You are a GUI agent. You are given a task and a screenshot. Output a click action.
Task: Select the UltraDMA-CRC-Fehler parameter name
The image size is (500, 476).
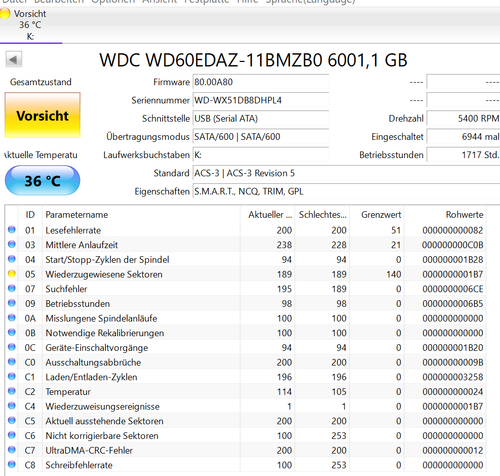pyautogui.click(x=89, y=450)
